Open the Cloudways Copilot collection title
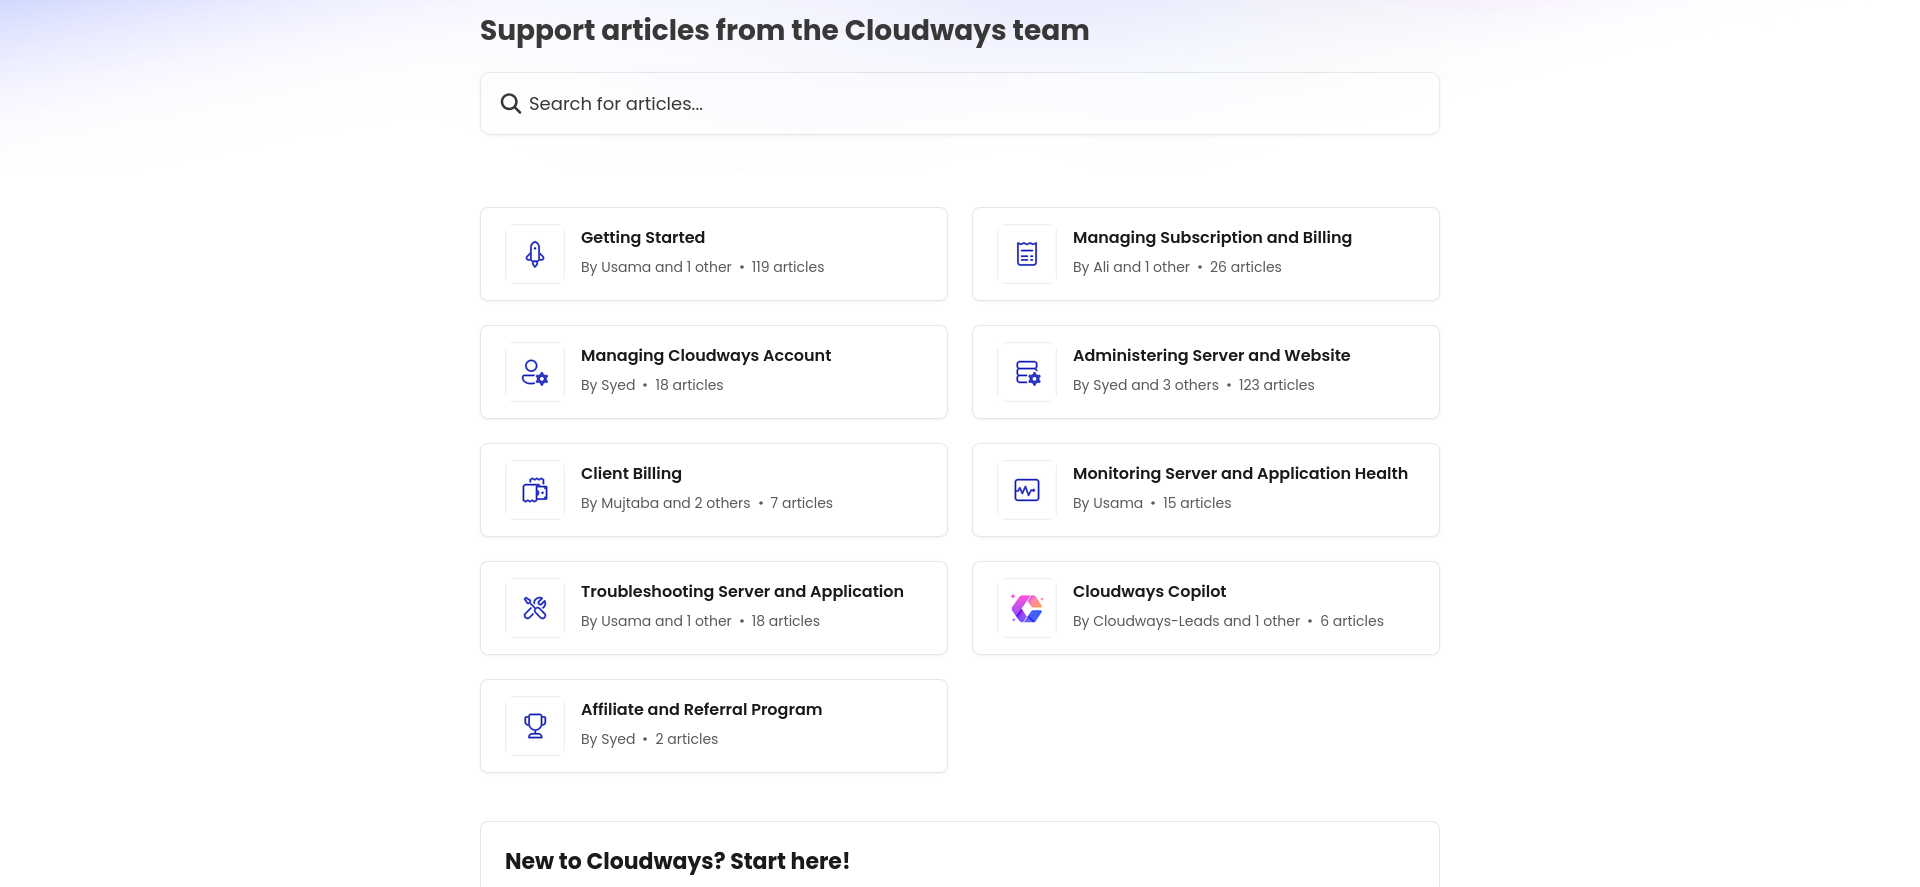 coord(1149,592)
